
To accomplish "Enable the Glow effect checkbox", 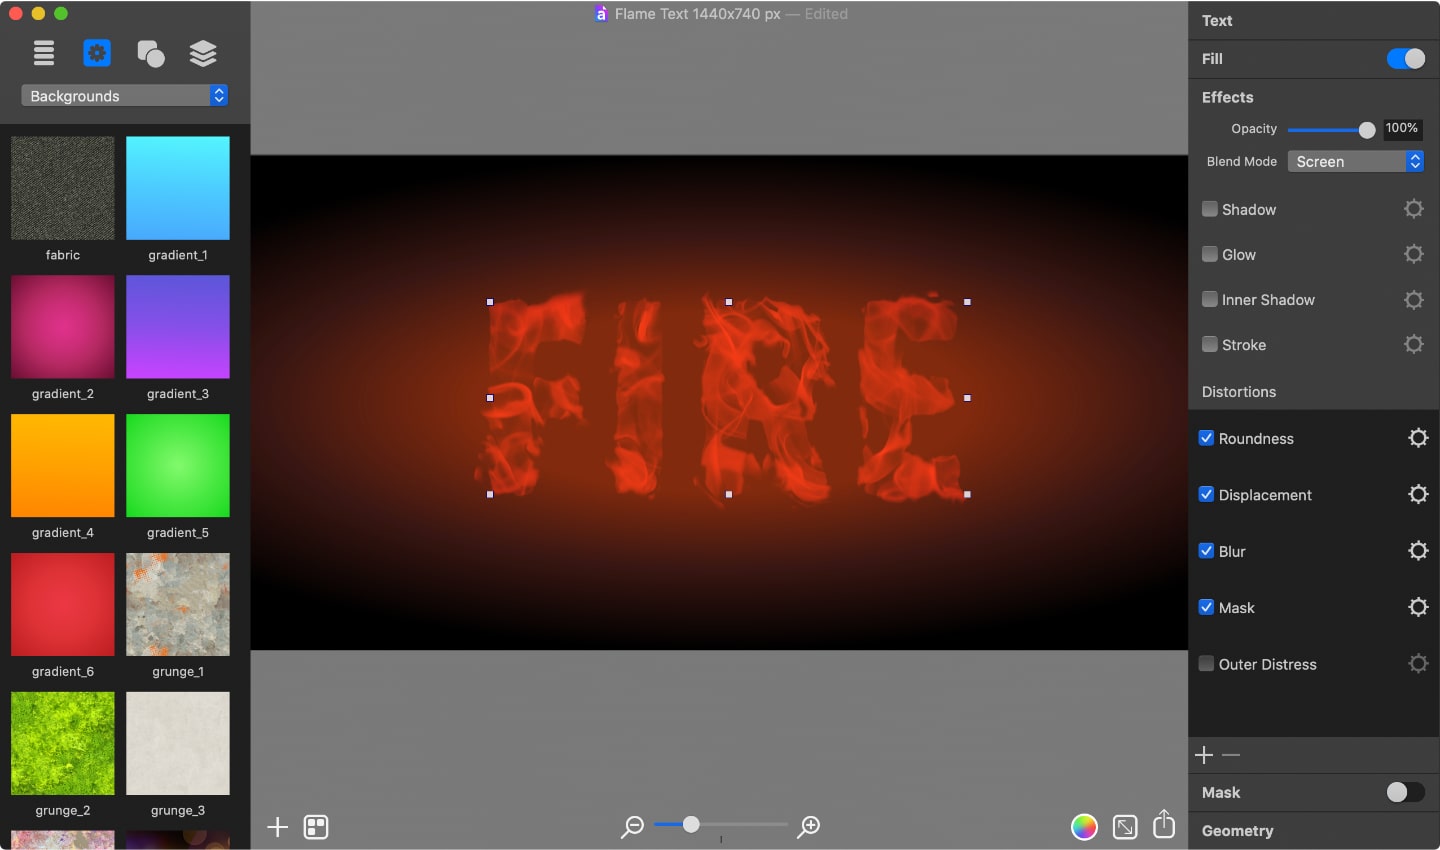I will pos(1208,254).
